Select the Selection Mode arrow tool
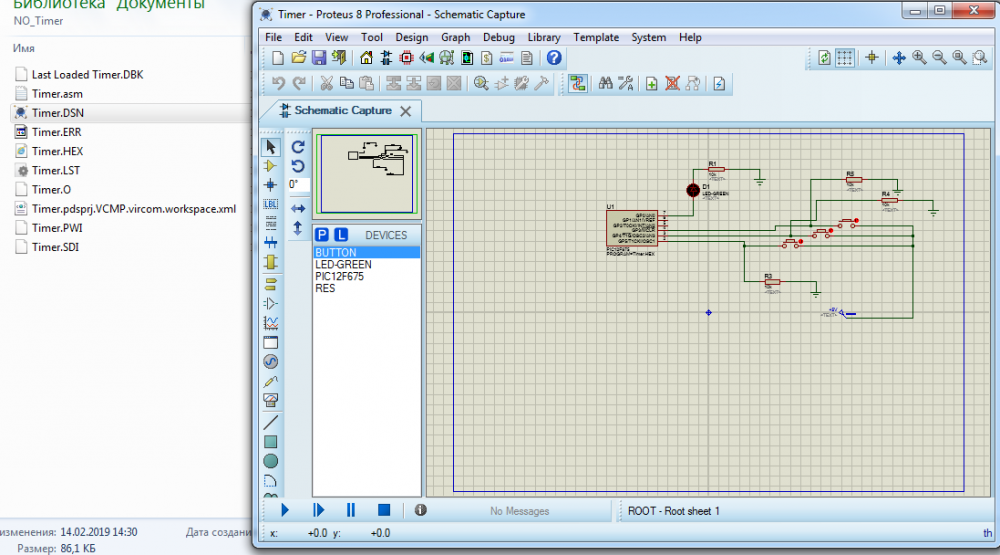Image resolution: width=1000 pixels, height=555 pixels. [270, 147]
